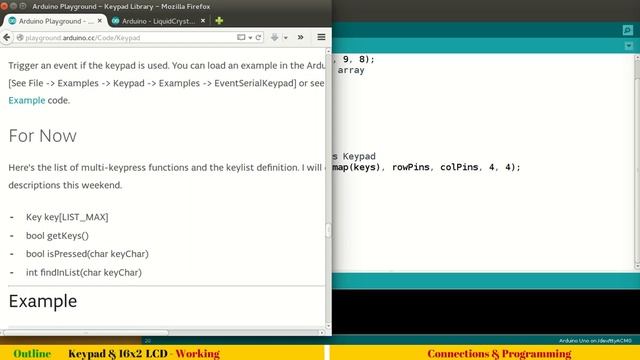Click colPins in Arduino code line
The image size is (640, 360).
(459, 167)
